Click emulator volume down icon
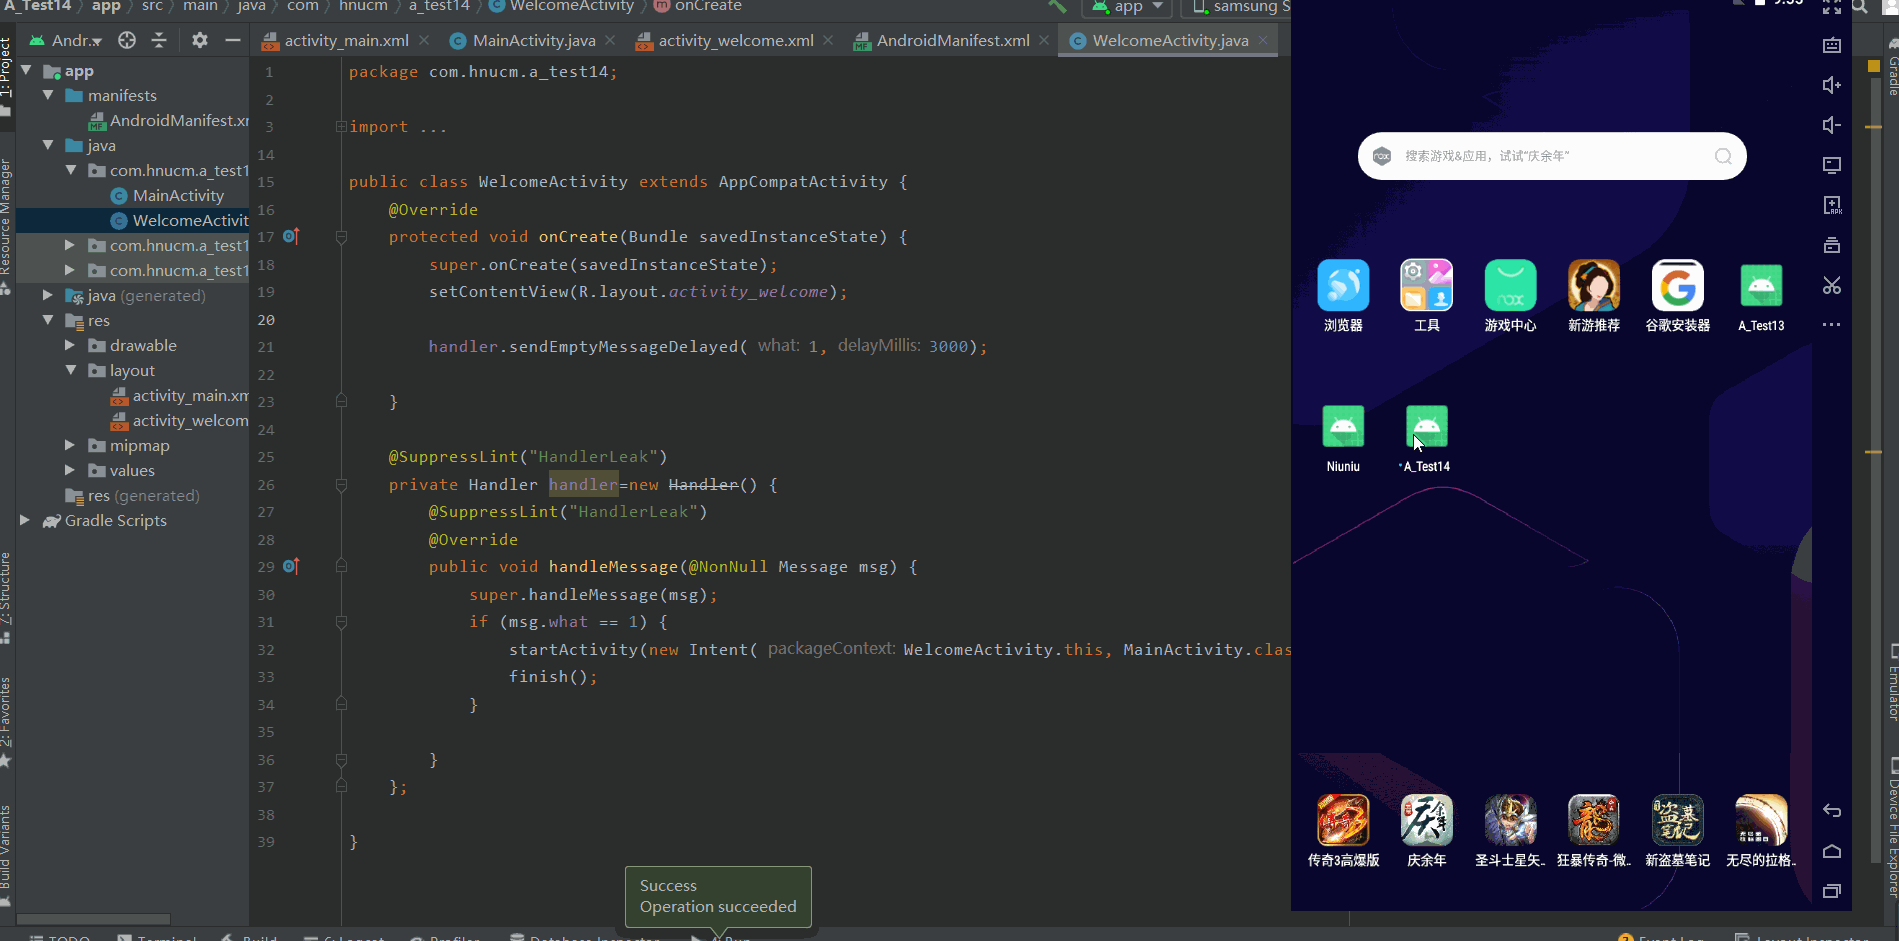1899x941 pixels. coord(1832,125)
